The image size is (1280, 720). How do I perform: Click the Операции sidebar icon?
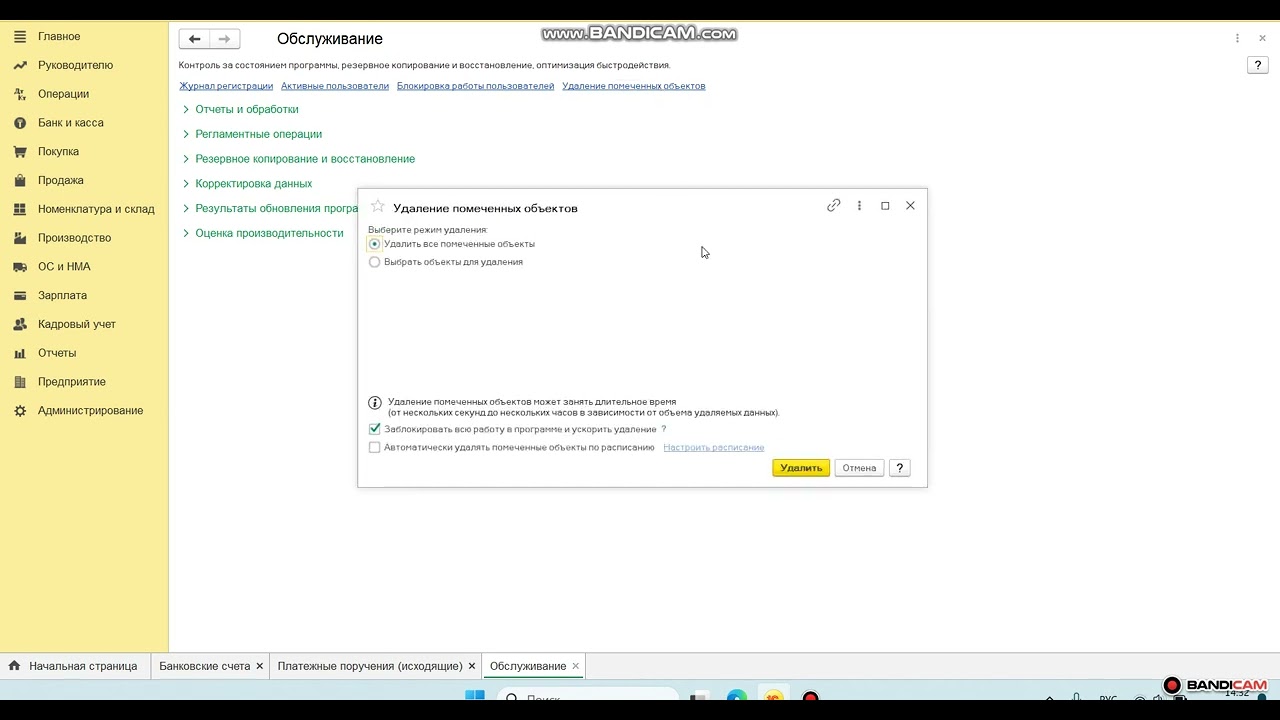19,94
